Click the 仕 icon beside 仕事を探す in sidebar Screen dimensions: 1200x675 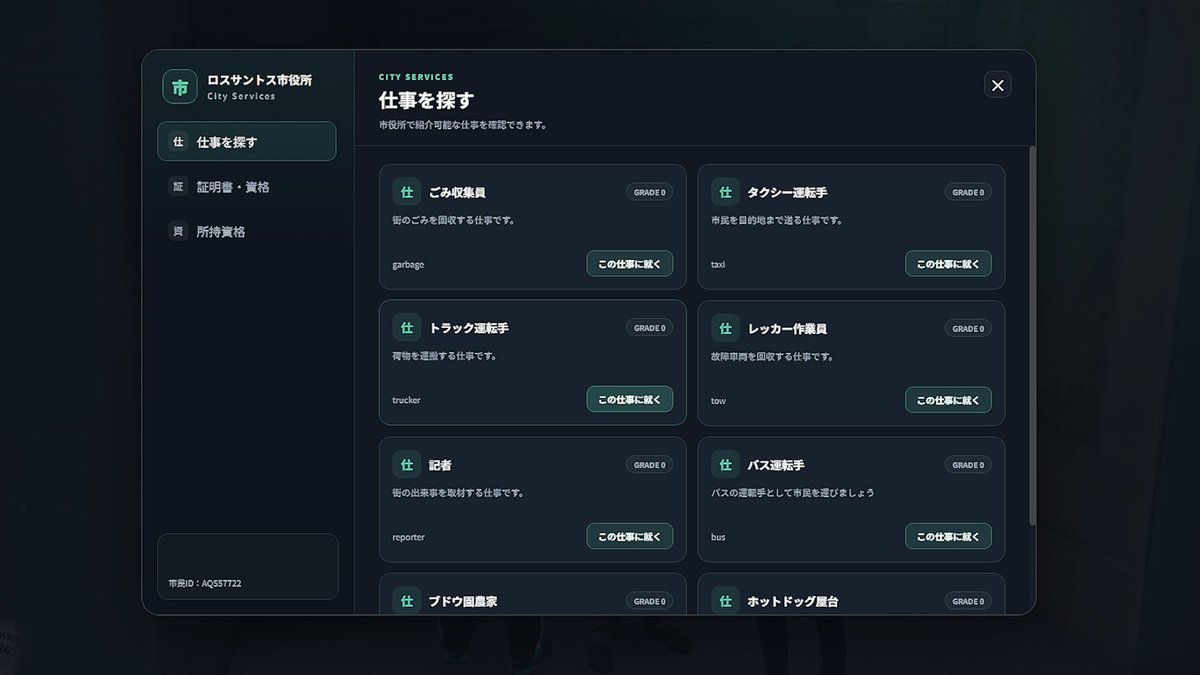click(x=178, y=142)
